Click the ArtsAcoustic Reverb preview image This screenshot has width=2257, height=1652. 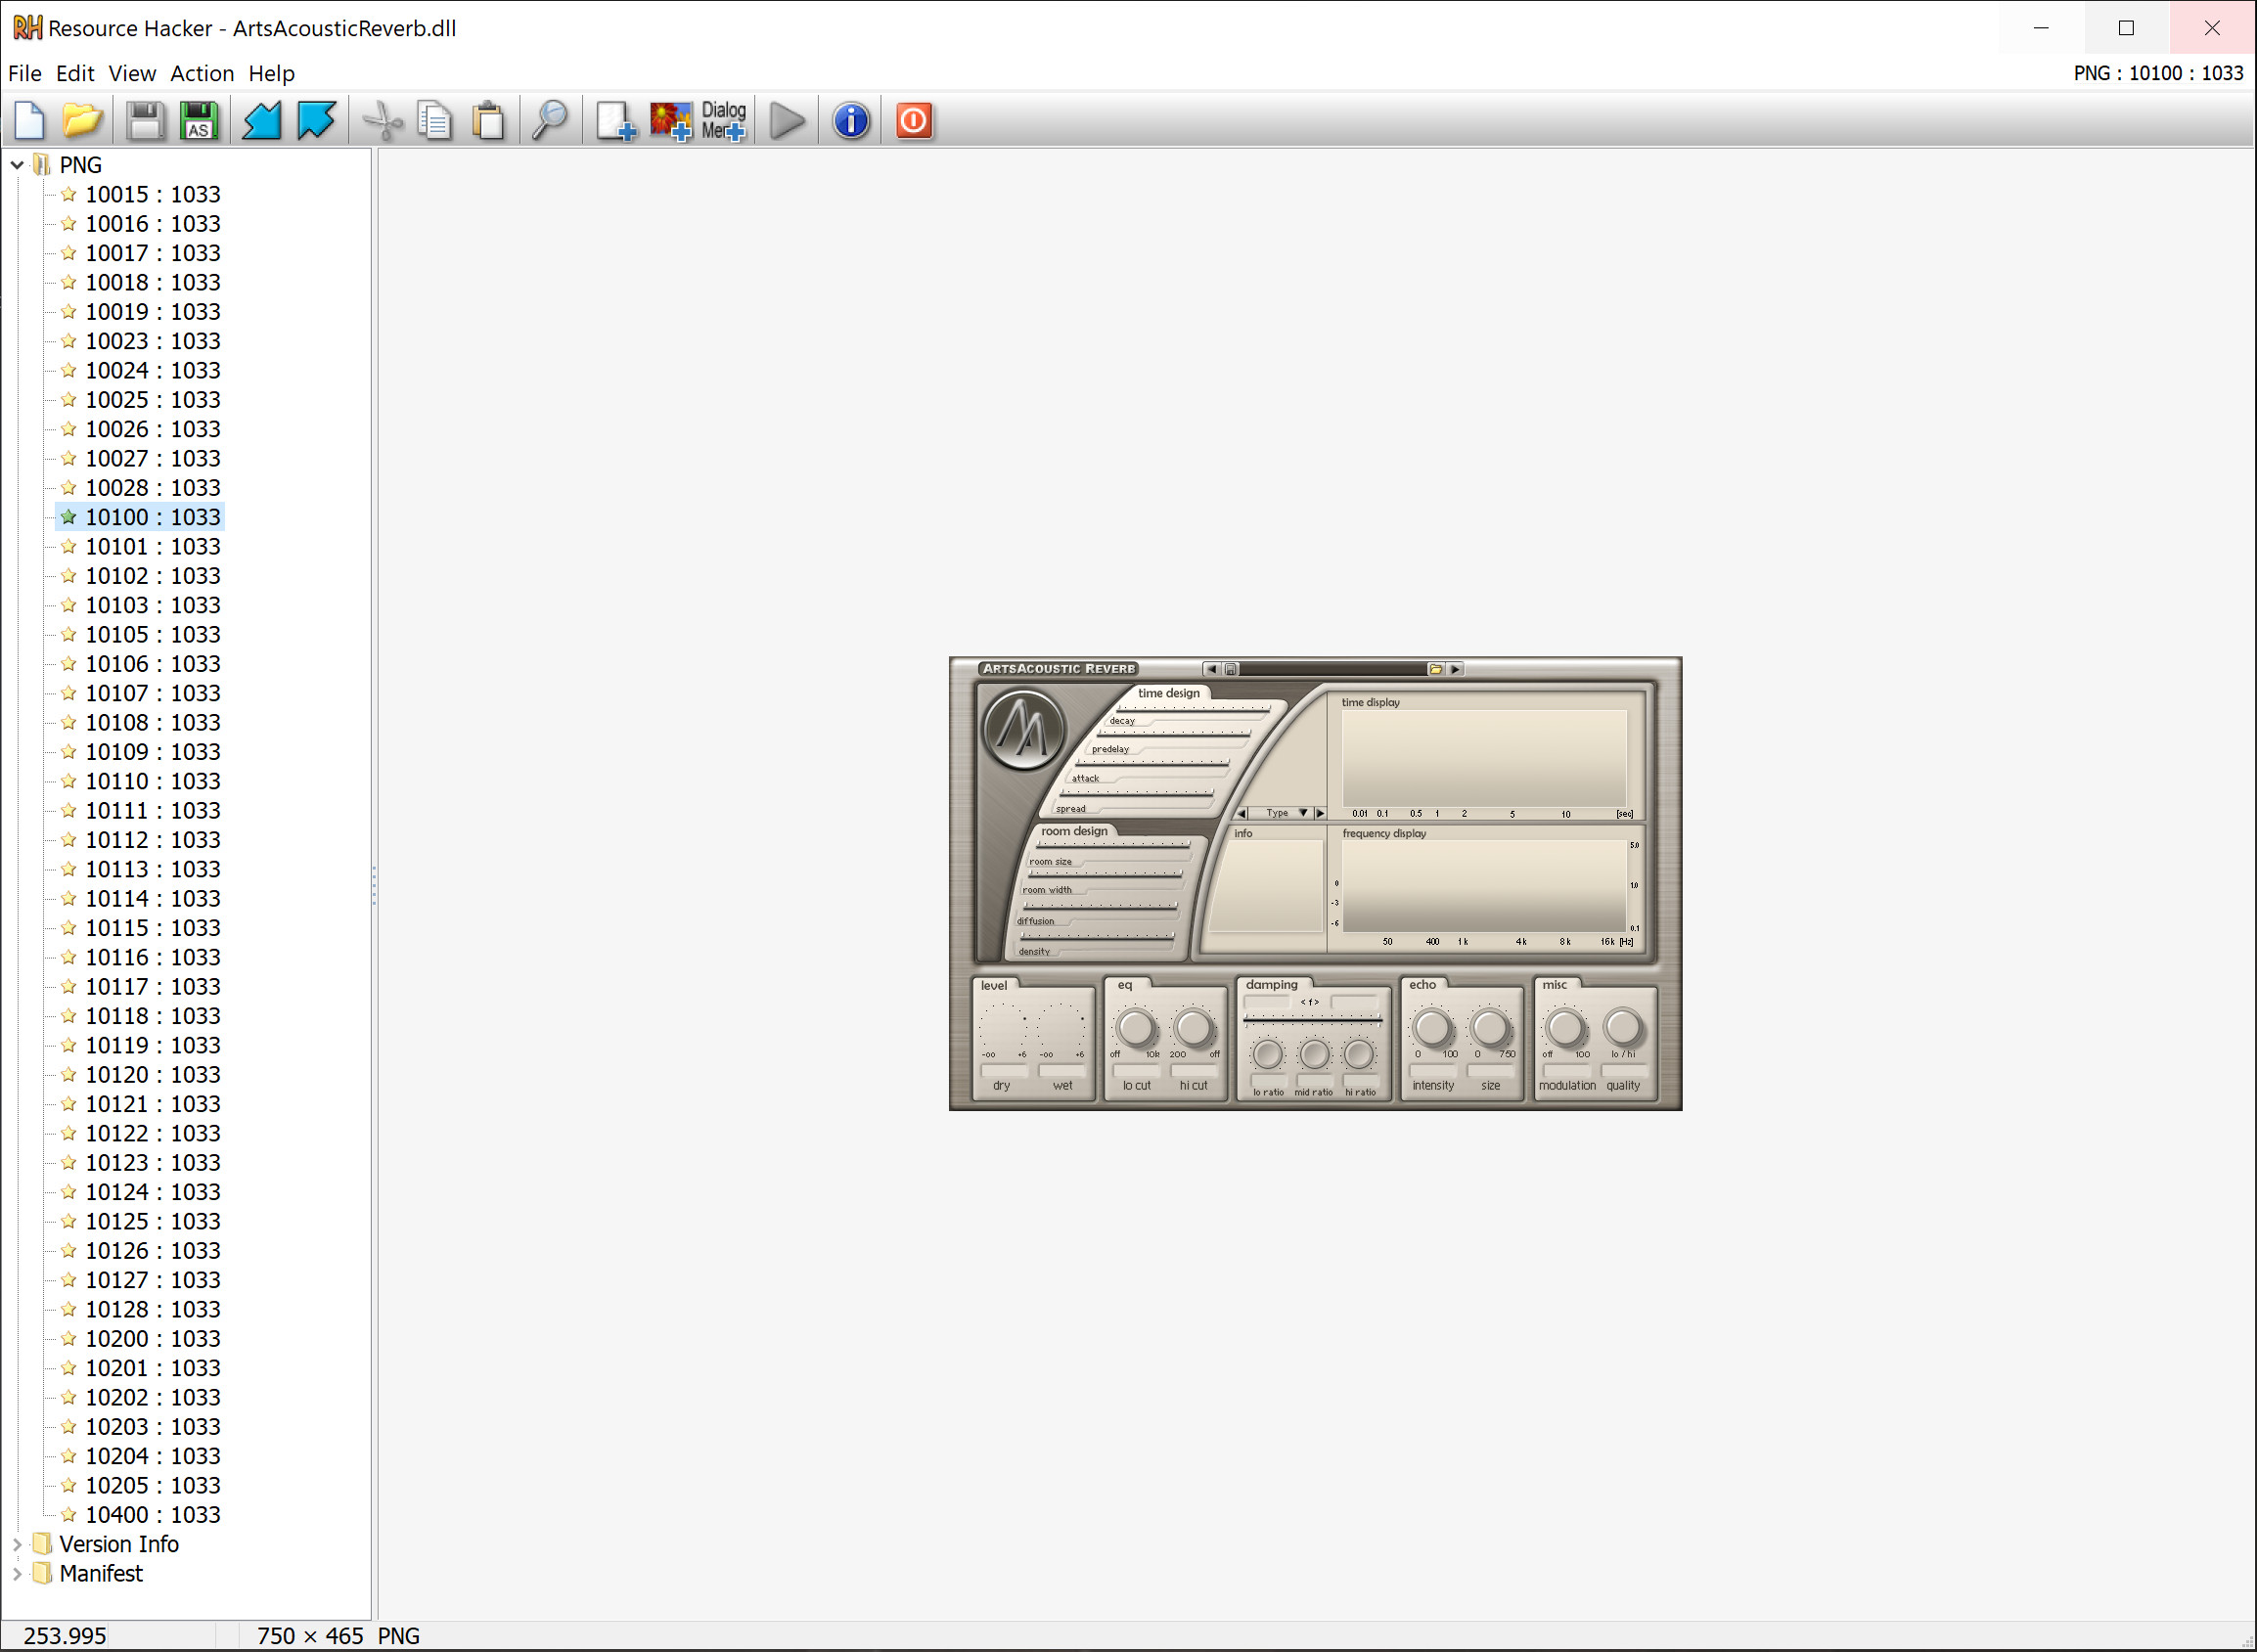point(1315,883)
